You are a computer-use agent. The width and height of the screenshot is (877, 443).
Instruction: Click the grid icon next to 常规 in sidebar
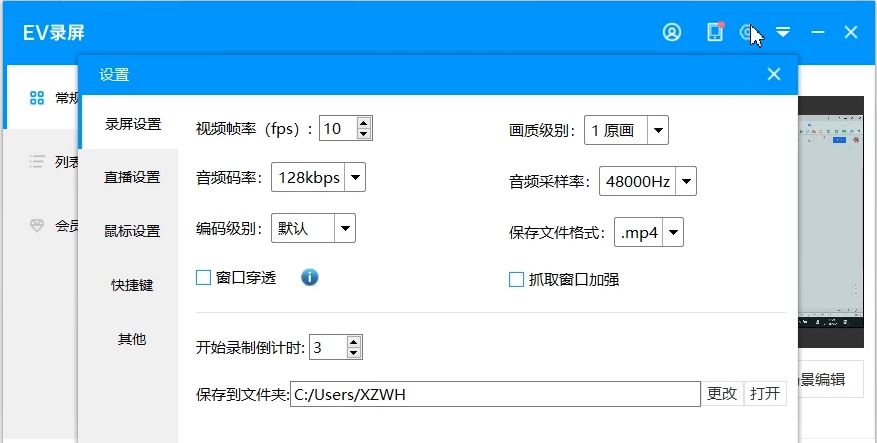(x=37, y=98)
